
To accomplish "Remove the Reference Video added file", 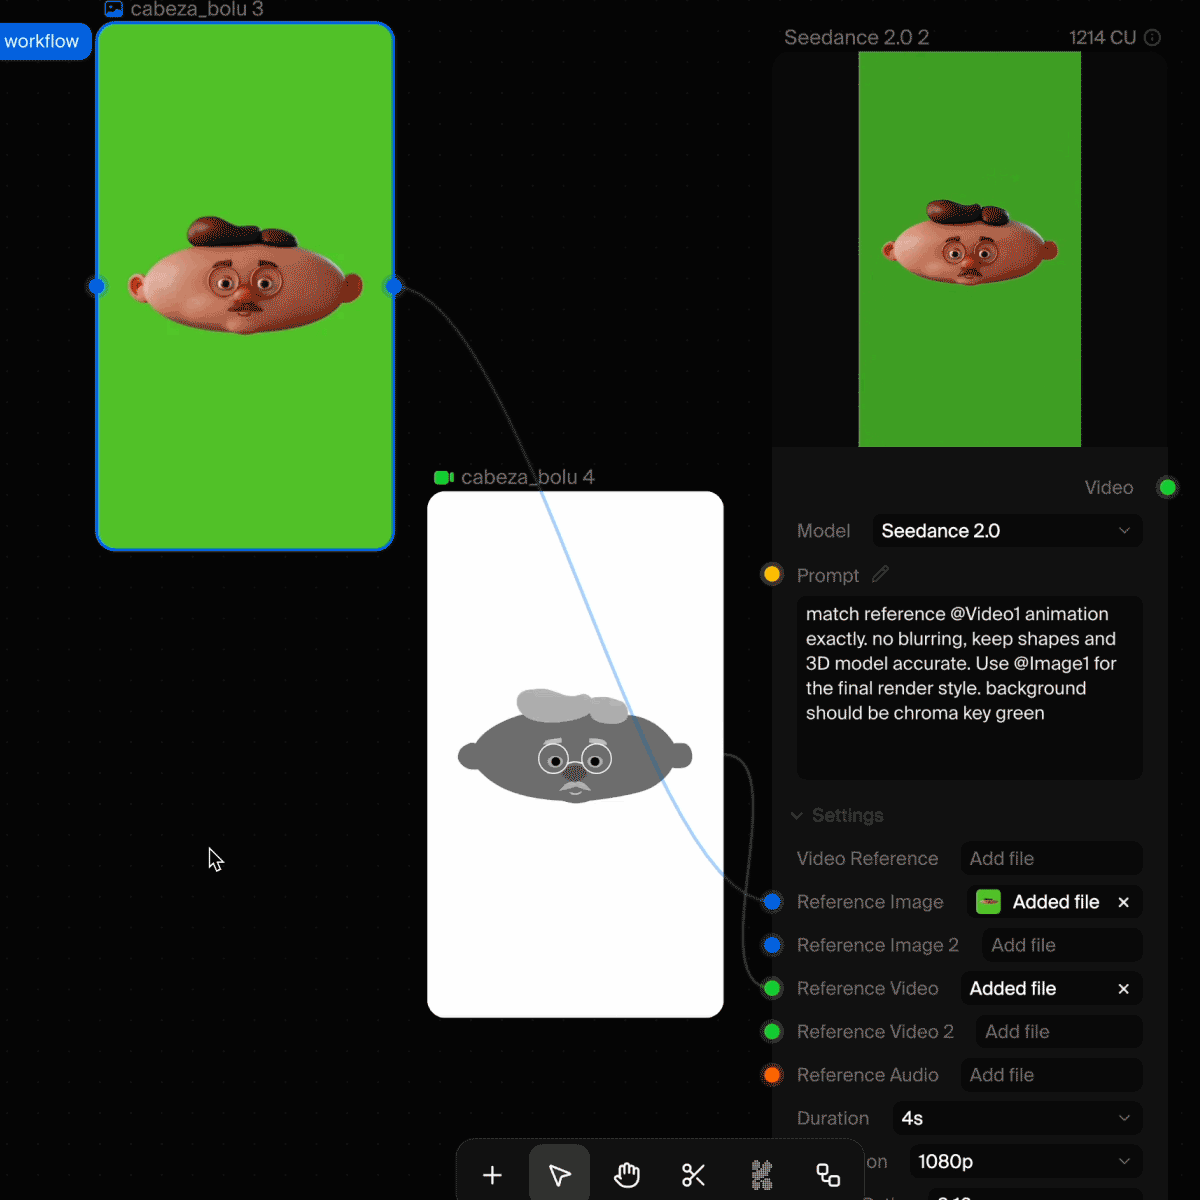I will click(x=1124, y=988).
